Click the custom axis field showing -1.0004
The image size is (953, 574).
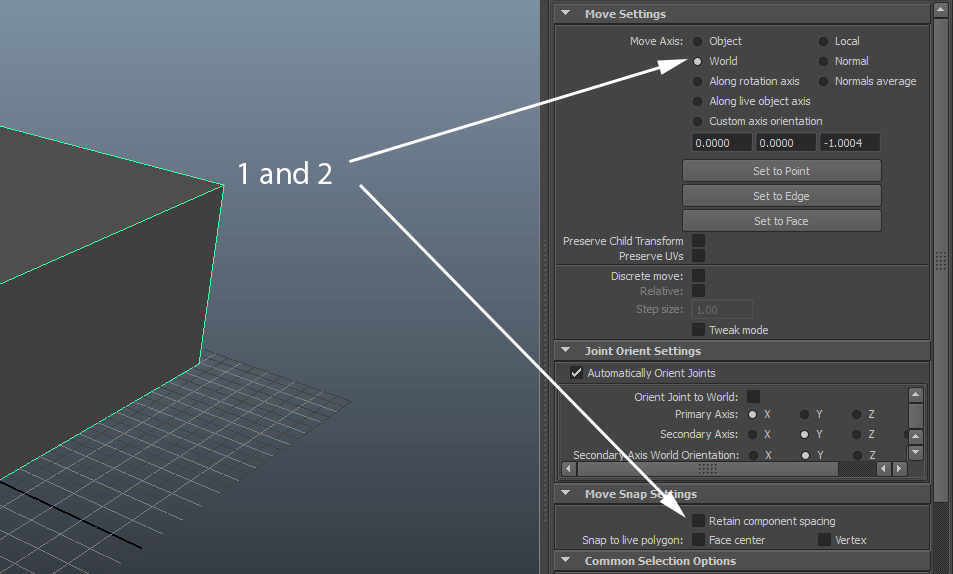coord(850,143)
